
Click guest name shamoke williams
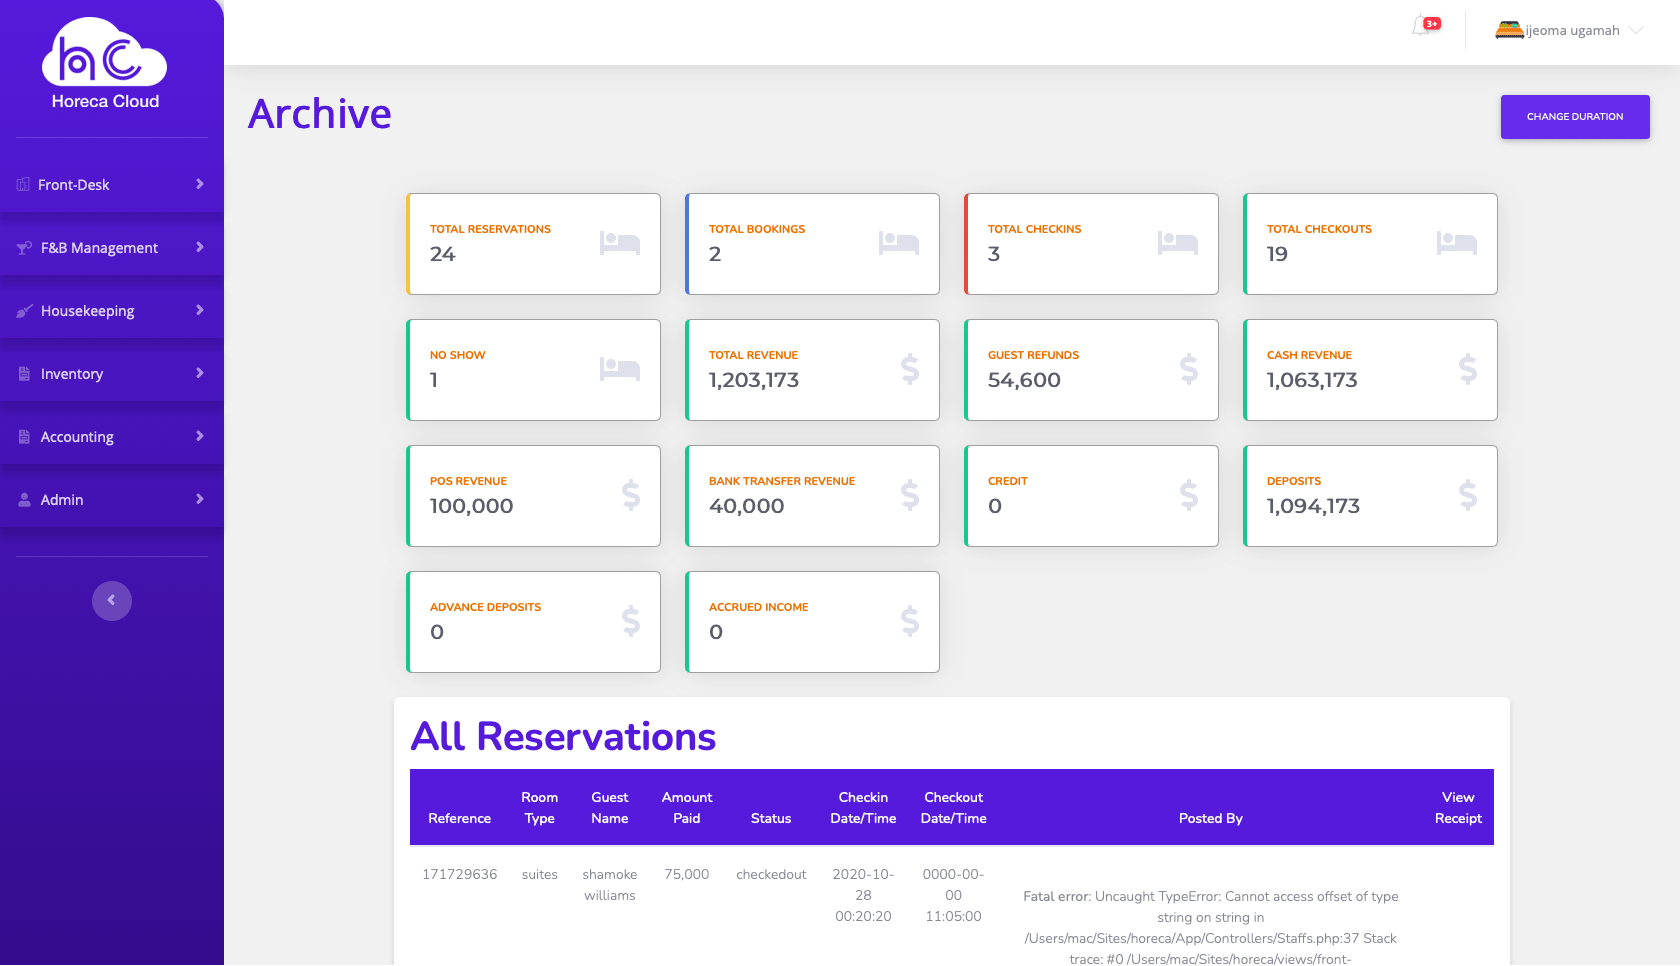610,885
